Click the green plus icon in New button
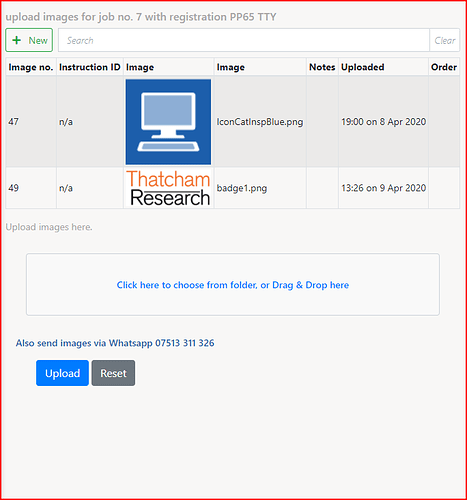The width and height of the screenshot is (467, 500). pyautogui.click(x=16, y=40)
